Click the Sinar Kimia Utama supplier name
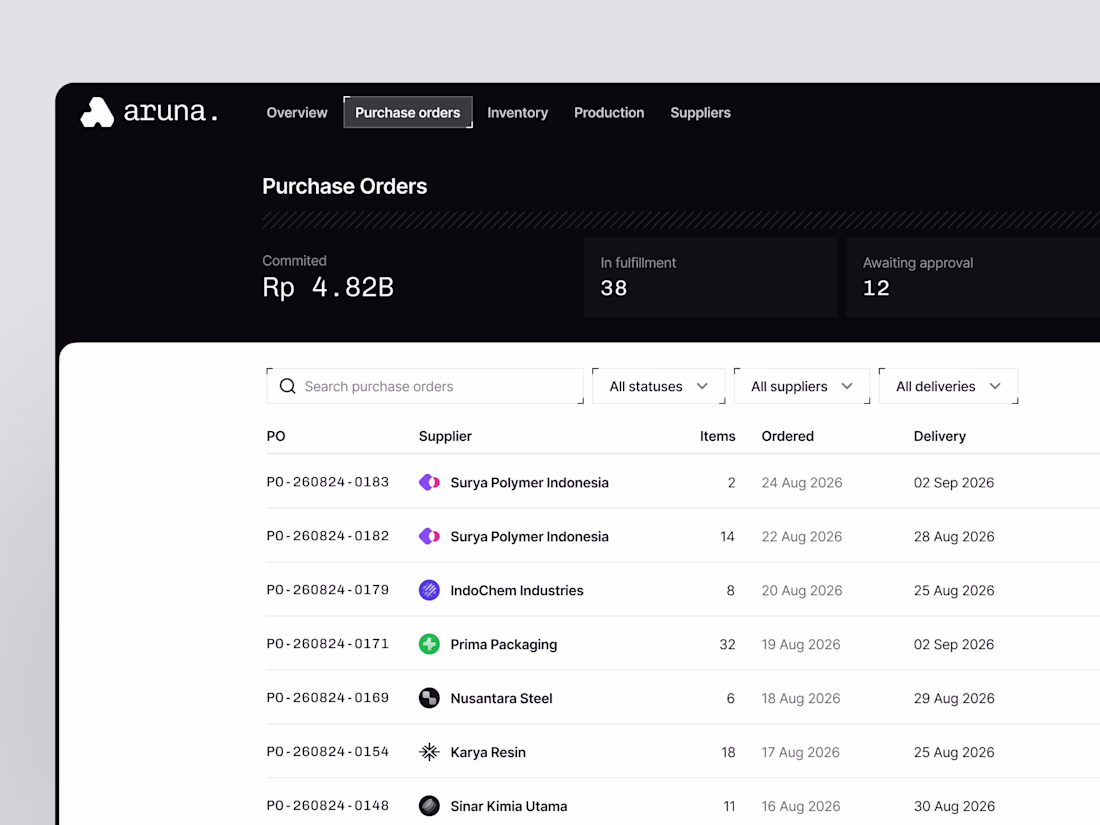1100x825 pixels. tap(509, 806)
